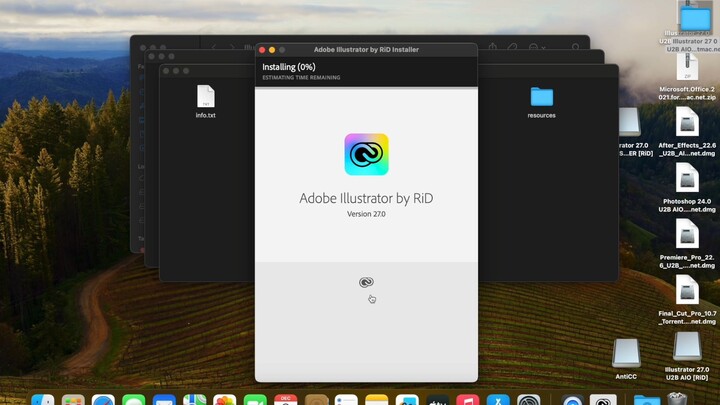The image size is (720, 405).
Task: Open App Store from the Dock
Action: (x=498, y=400)
